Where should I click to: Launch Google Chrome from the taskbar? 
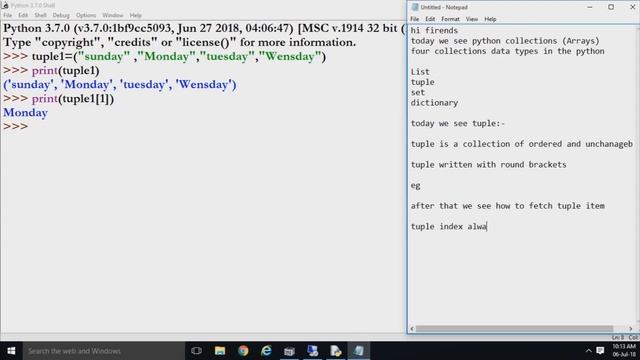tap(243, 351)
